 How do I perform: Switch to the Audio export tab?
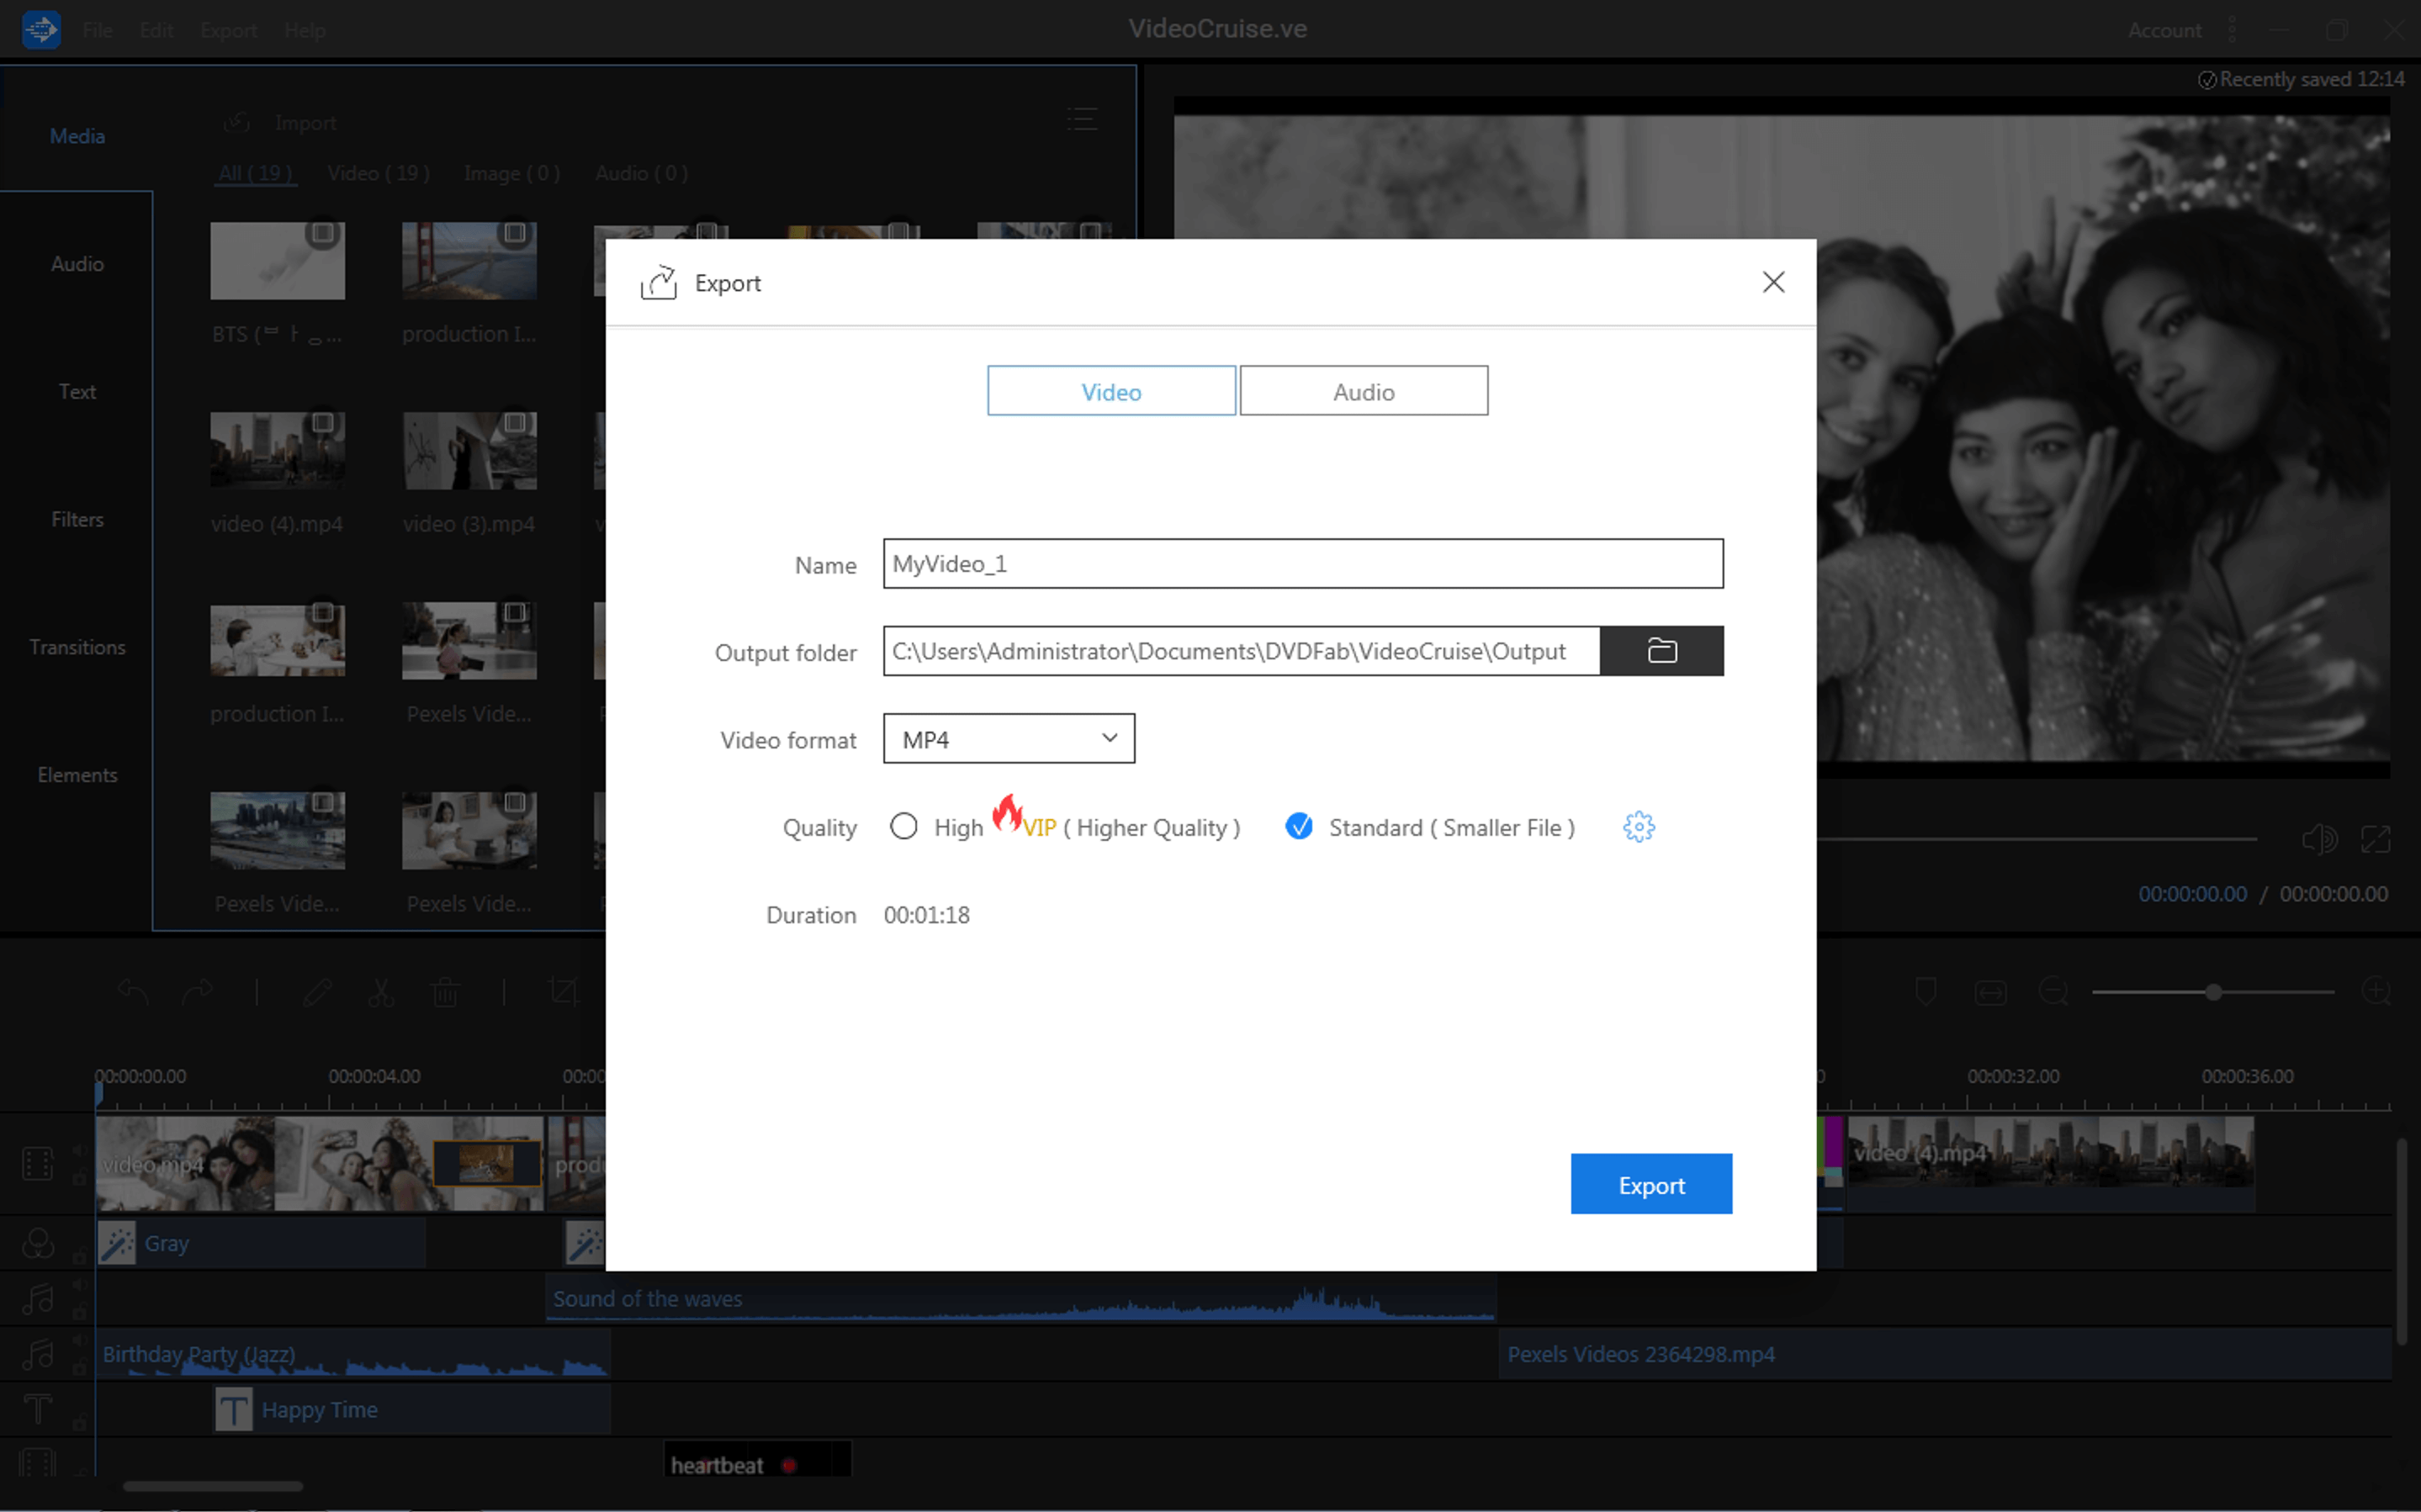coord(1363,391)
